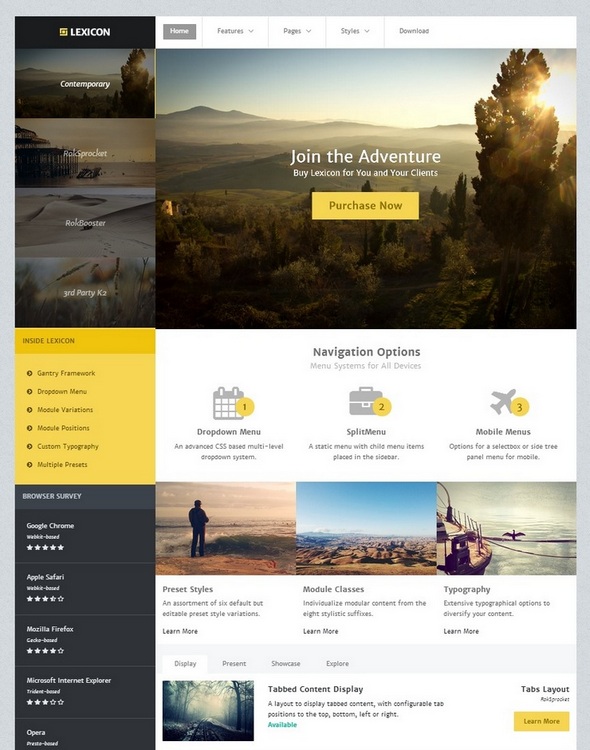Viewport: 590px width, 750px height.
Task: Click the briefcase icon above SplitMenu
Action: tap(365, 401)
